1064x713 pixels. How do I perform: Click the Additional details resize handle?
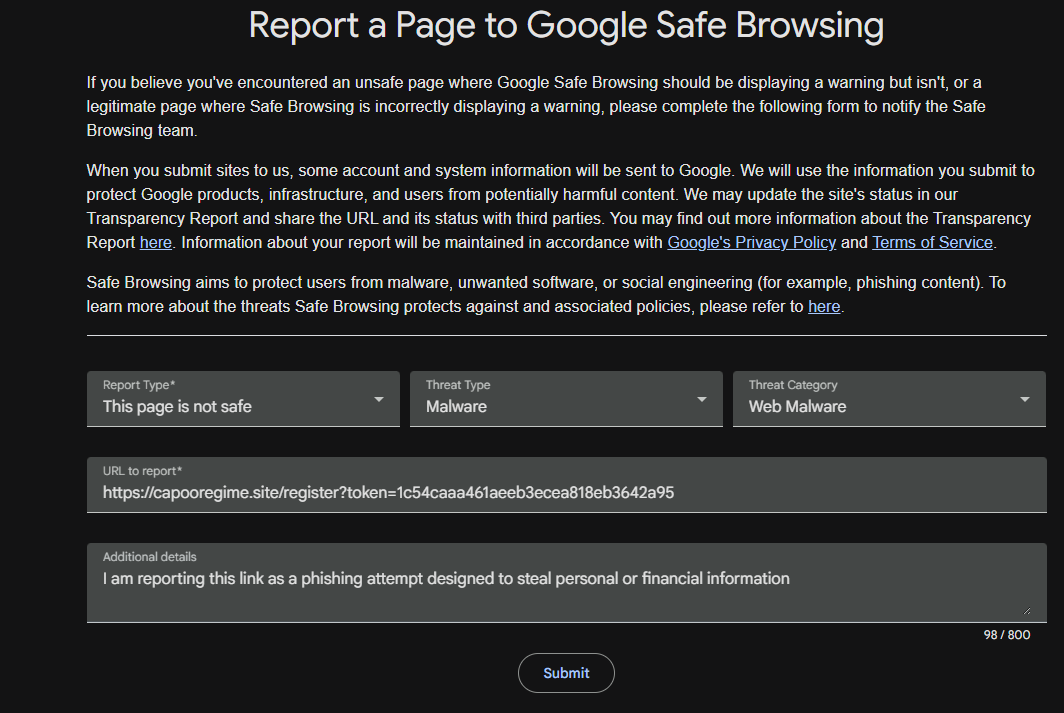(x=1027, y=611)
